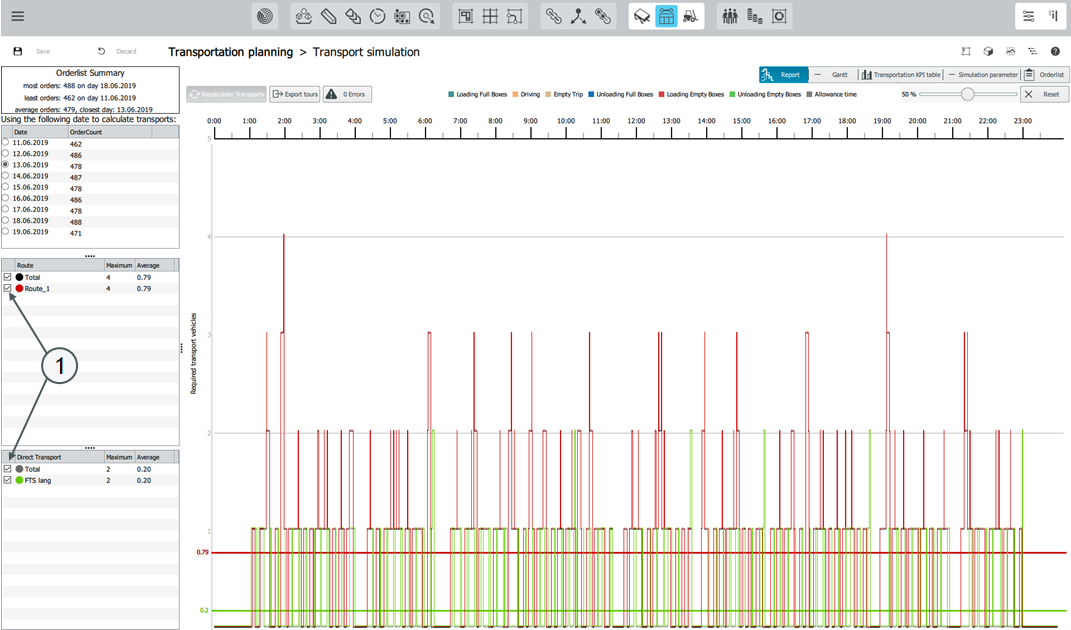Click the Recalculate Transports button
1071x630 pixels.
coord(227,94)
